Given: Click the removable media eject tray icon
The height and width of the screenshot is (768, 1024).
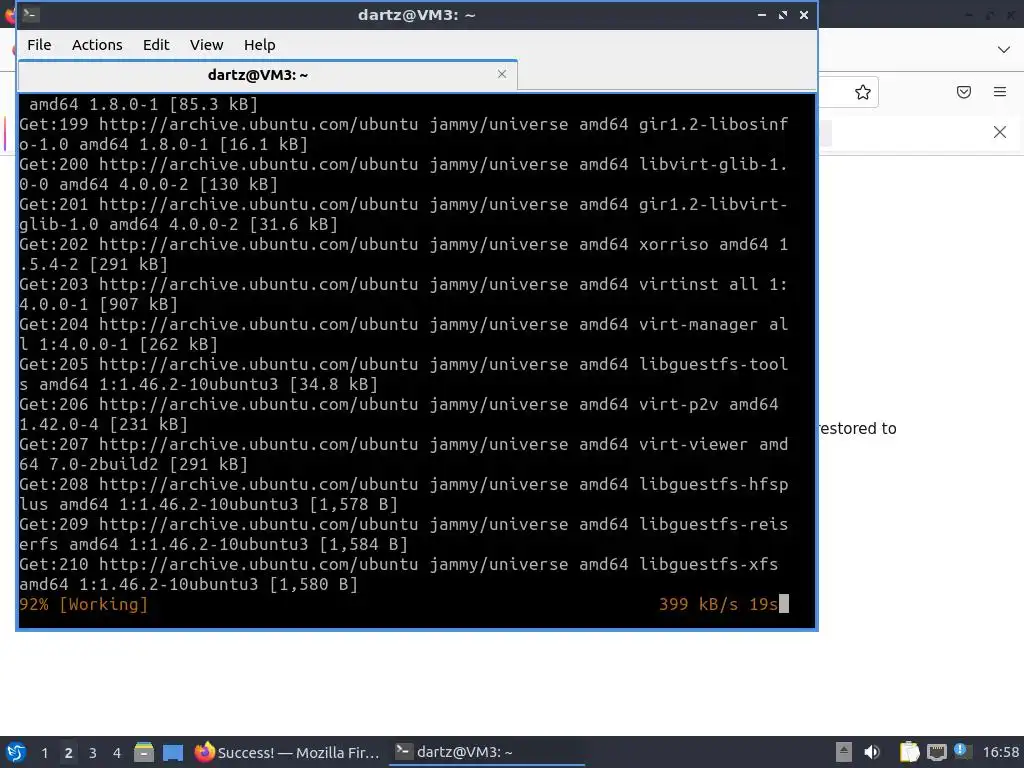Looking at the screenshot, I should [x=844, y=752].
